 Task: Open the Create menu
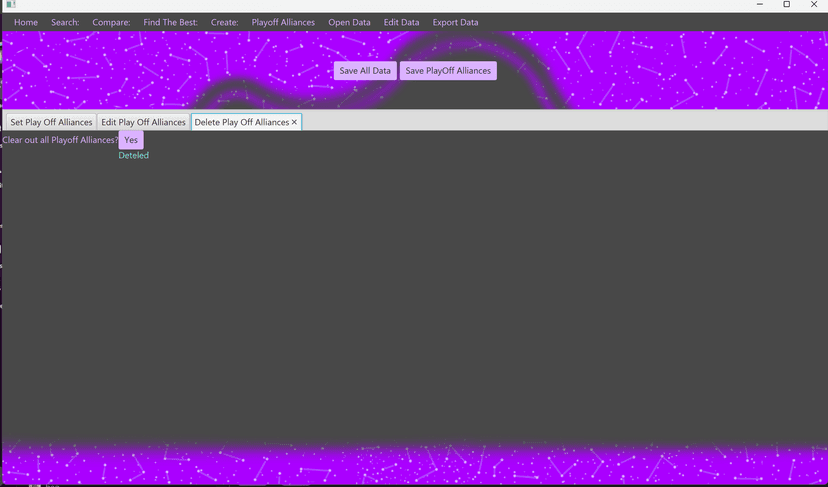(x=224, y=22)
